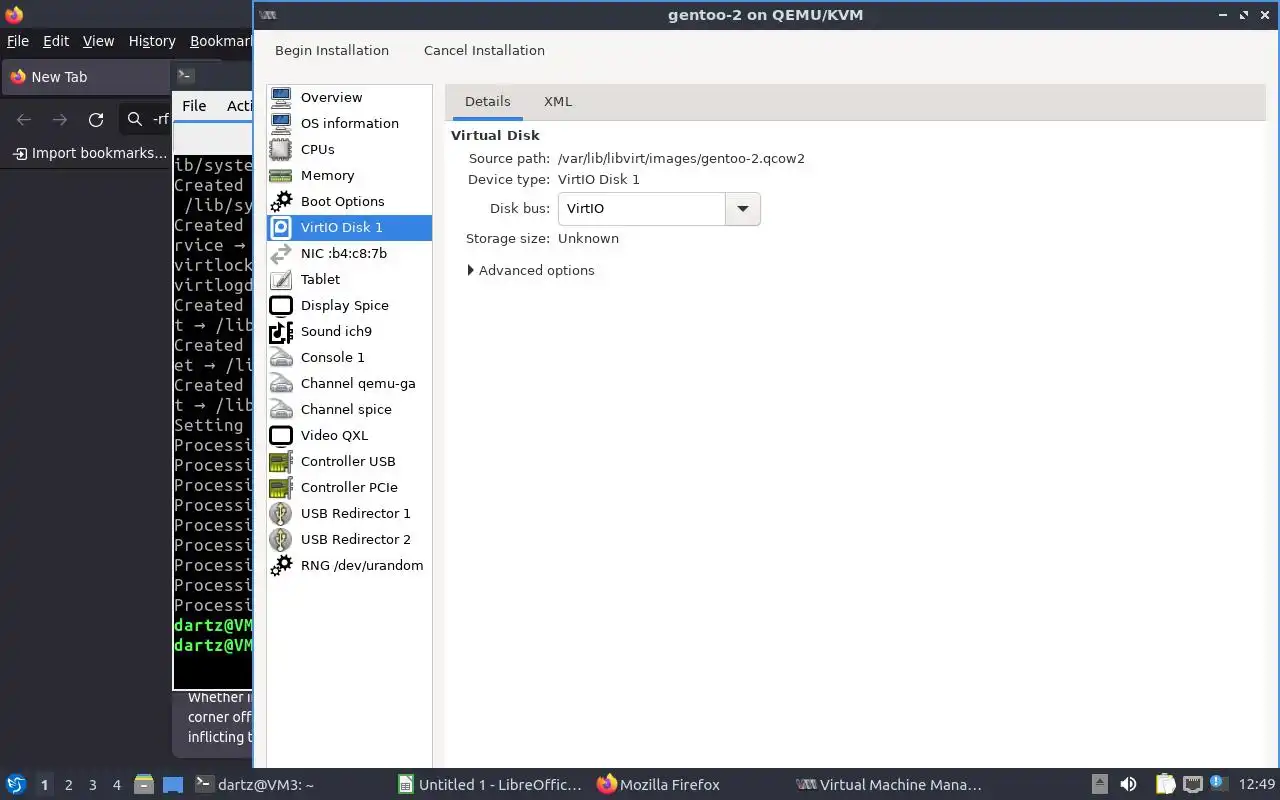Click the NIC network arrows icon
The image size is (1280, 800).
tap(281, 253)
